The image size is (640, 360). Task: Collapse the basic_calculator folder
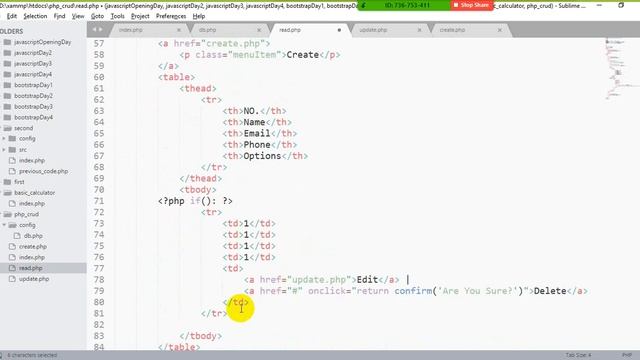point(34,193)
